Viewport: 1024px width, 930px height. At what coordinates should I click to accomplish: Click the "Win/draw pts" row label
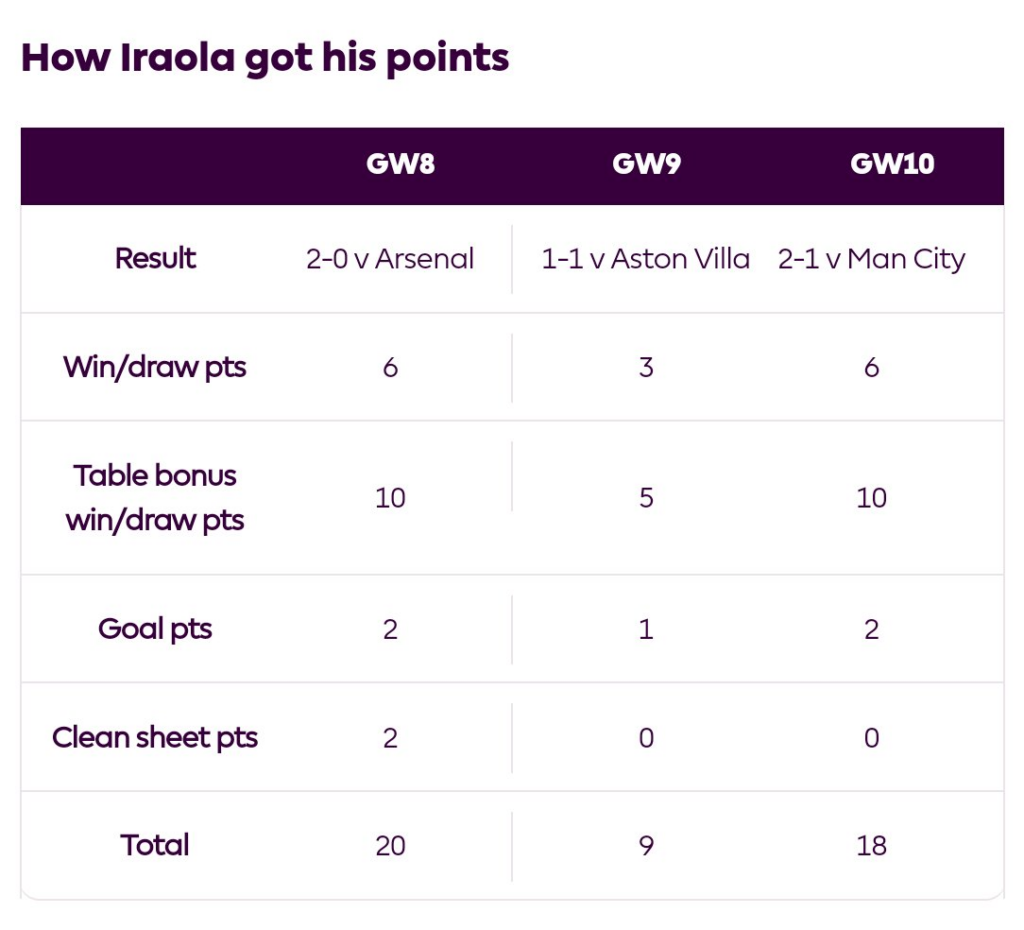click(155, 367)
